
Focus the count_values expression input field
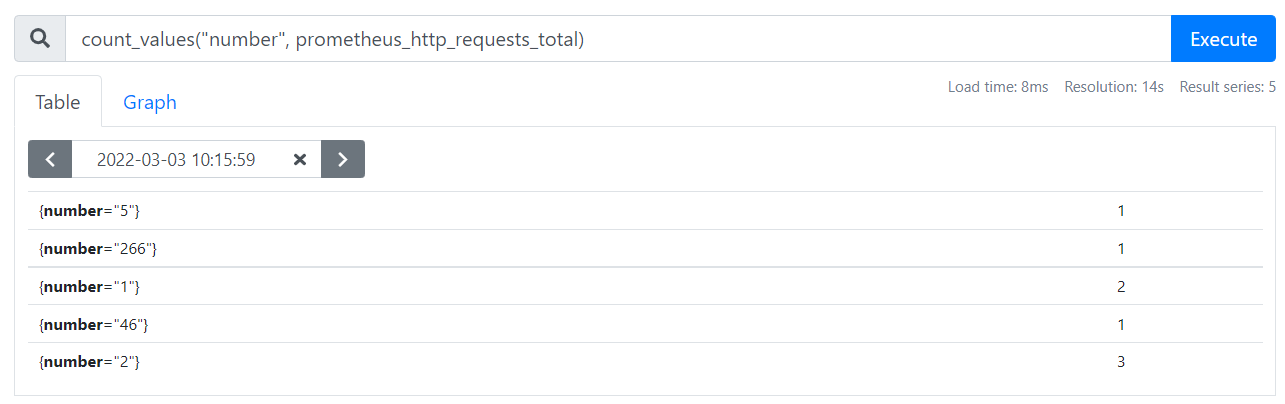[x=618, y=39]
